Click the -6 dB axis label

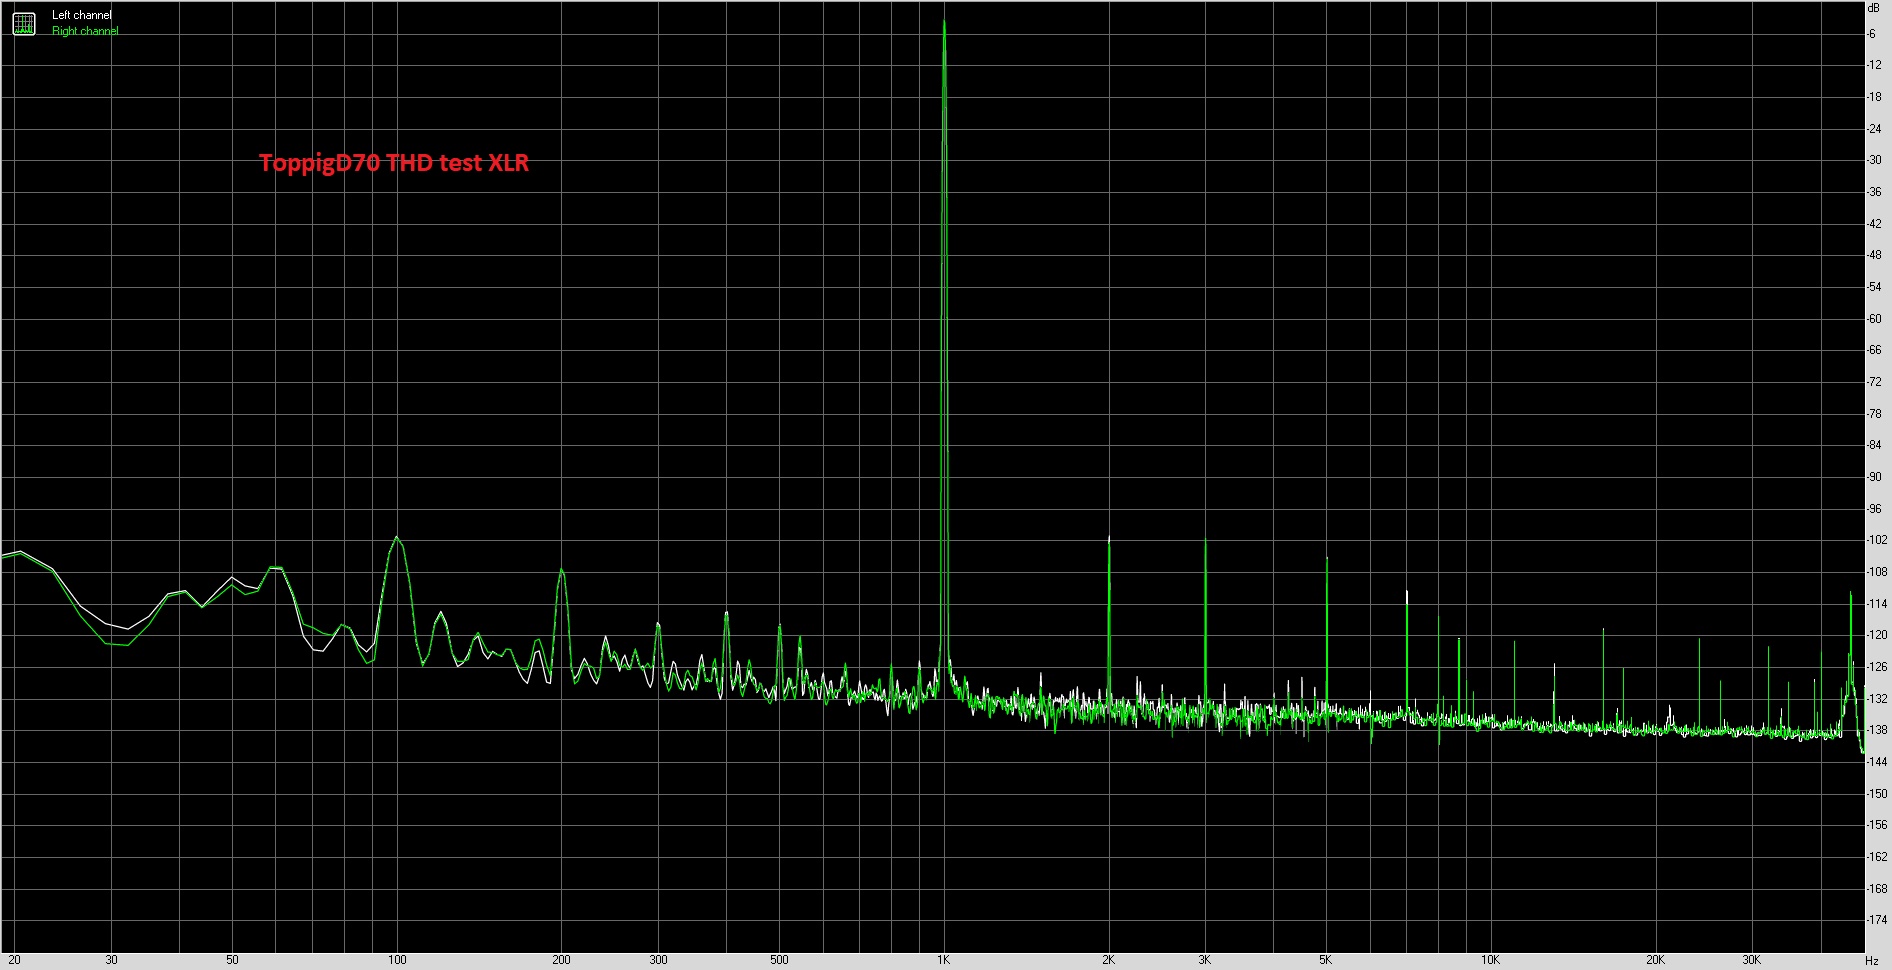[x=1872, y=34]
